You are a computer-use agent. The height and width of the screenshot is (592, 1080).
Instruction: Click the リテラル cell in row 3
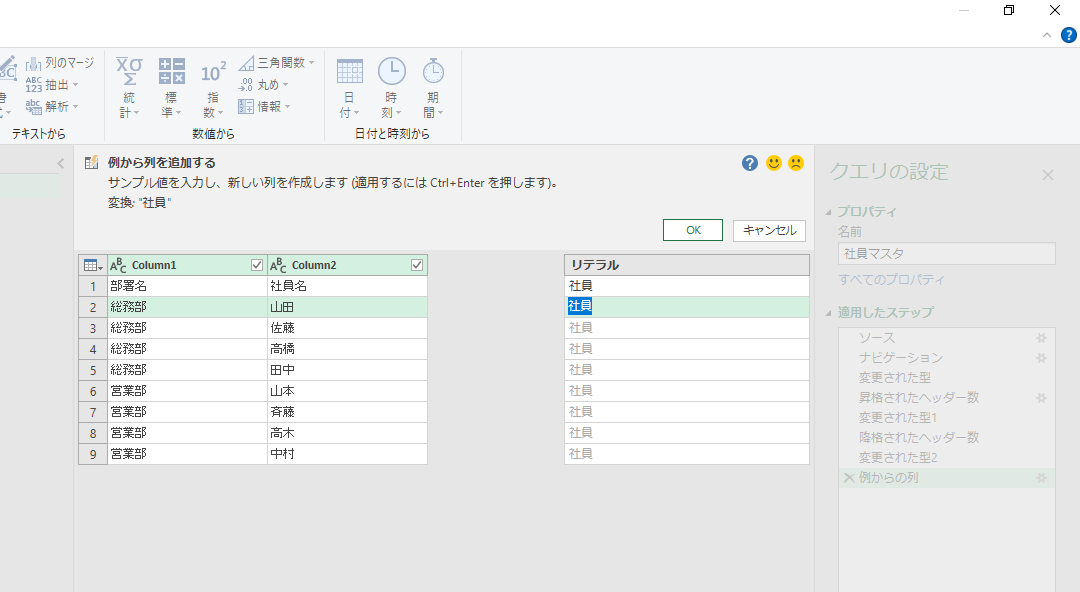coord(687,328)
